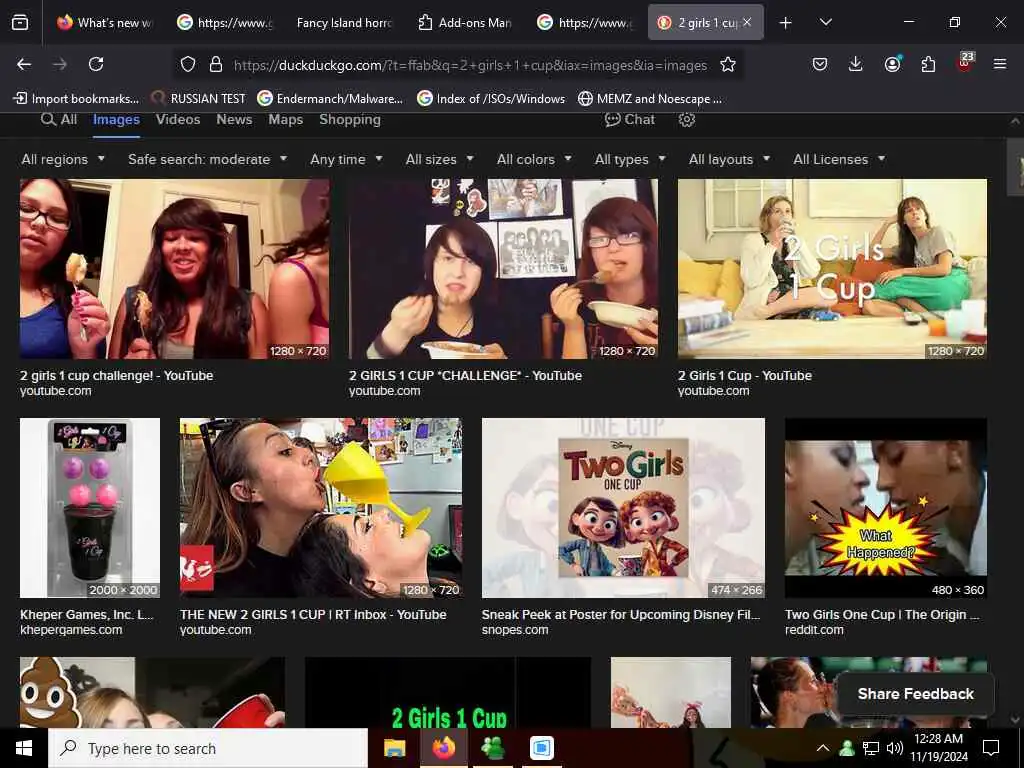Switch to the Videos search tab
Image resolution: width=1024 pixels, height=768 pixels.
[178, 120]
